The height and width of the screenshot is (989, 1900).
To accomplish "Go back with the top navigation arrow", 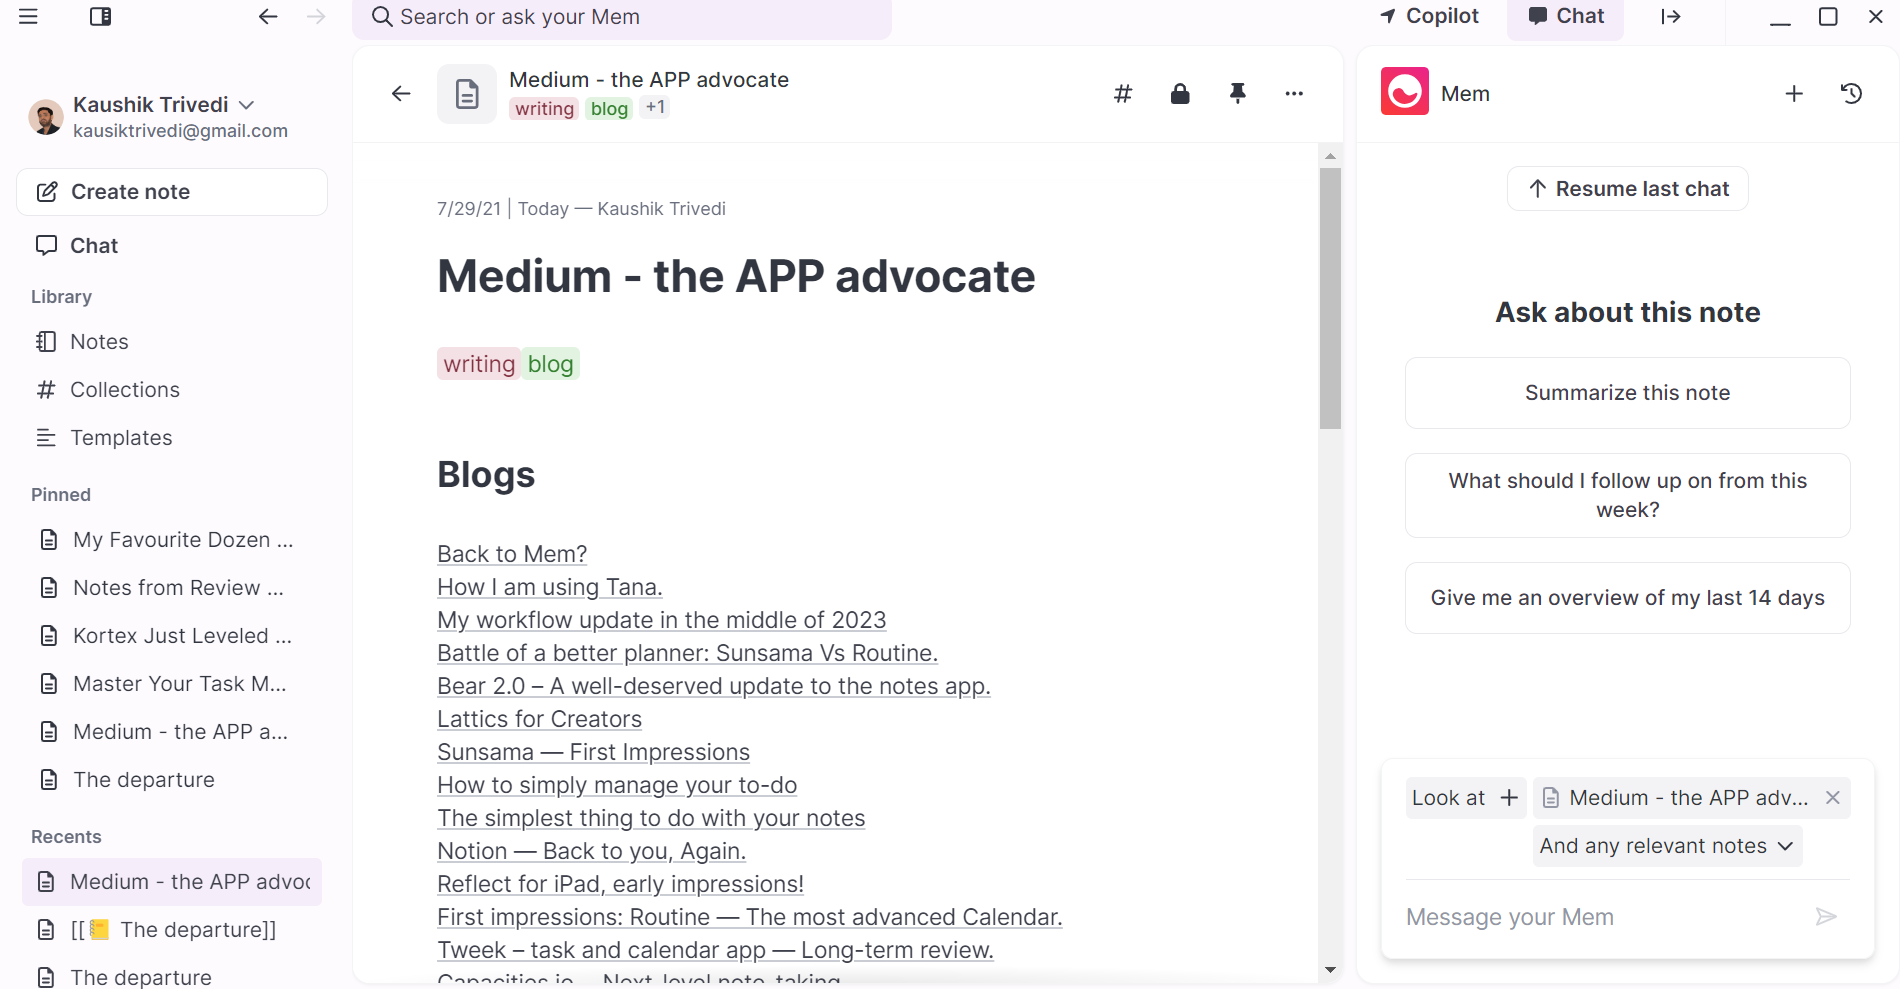I will tap(268, 17).
